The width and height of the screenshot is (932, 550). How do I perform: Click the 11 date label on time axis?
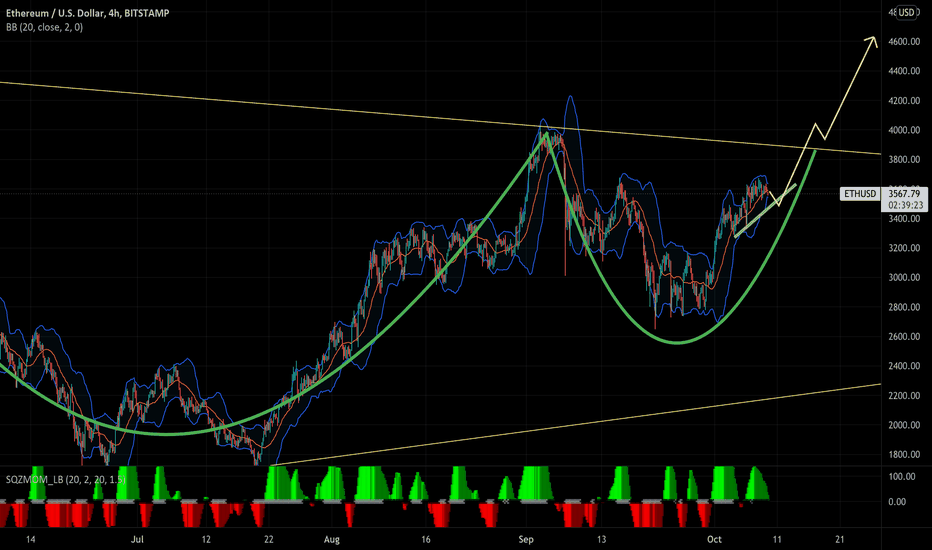[777, 539]
